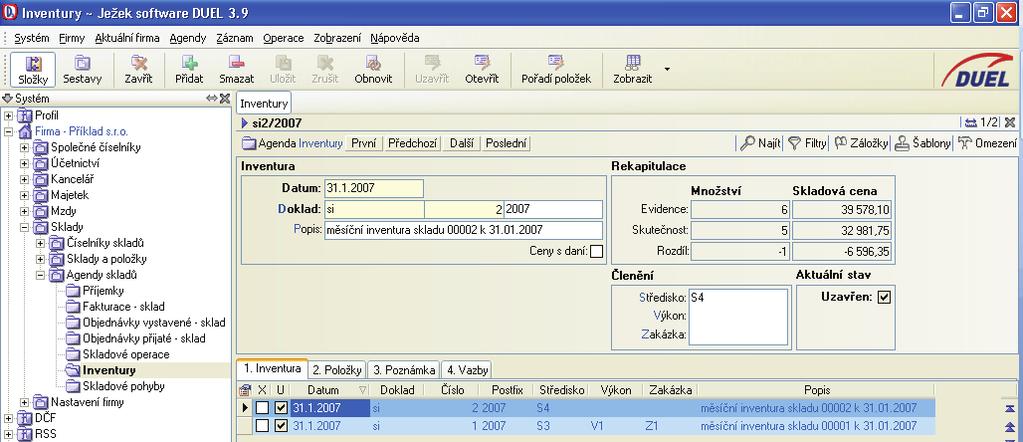Image resolution: width=1023 pixels, height=442 pixels.
Task: Click the panel width arrows beside Systém
Action: (211, 99)
